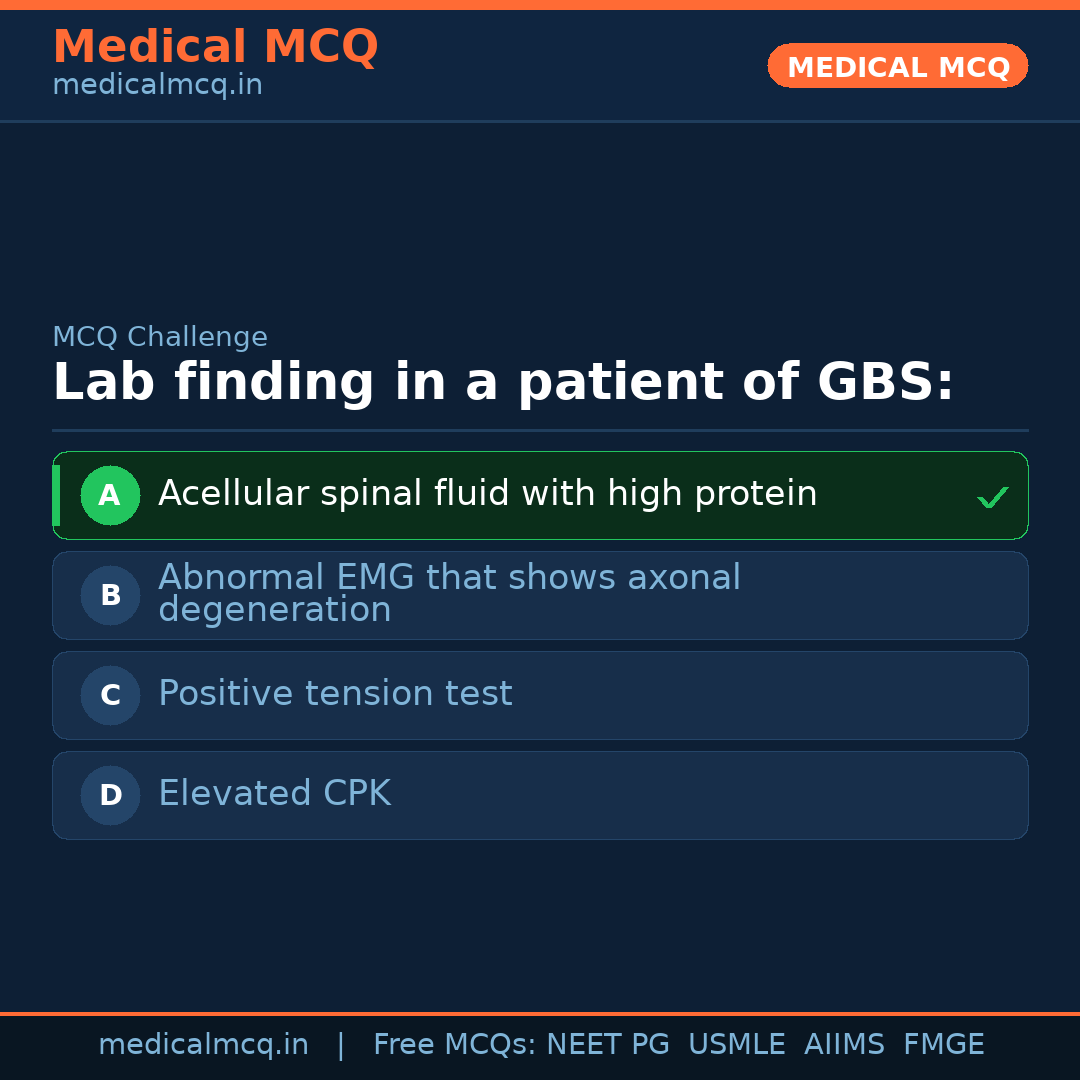
Task: Click the 'MCQ Challenge' label
Action: (160, 337)
